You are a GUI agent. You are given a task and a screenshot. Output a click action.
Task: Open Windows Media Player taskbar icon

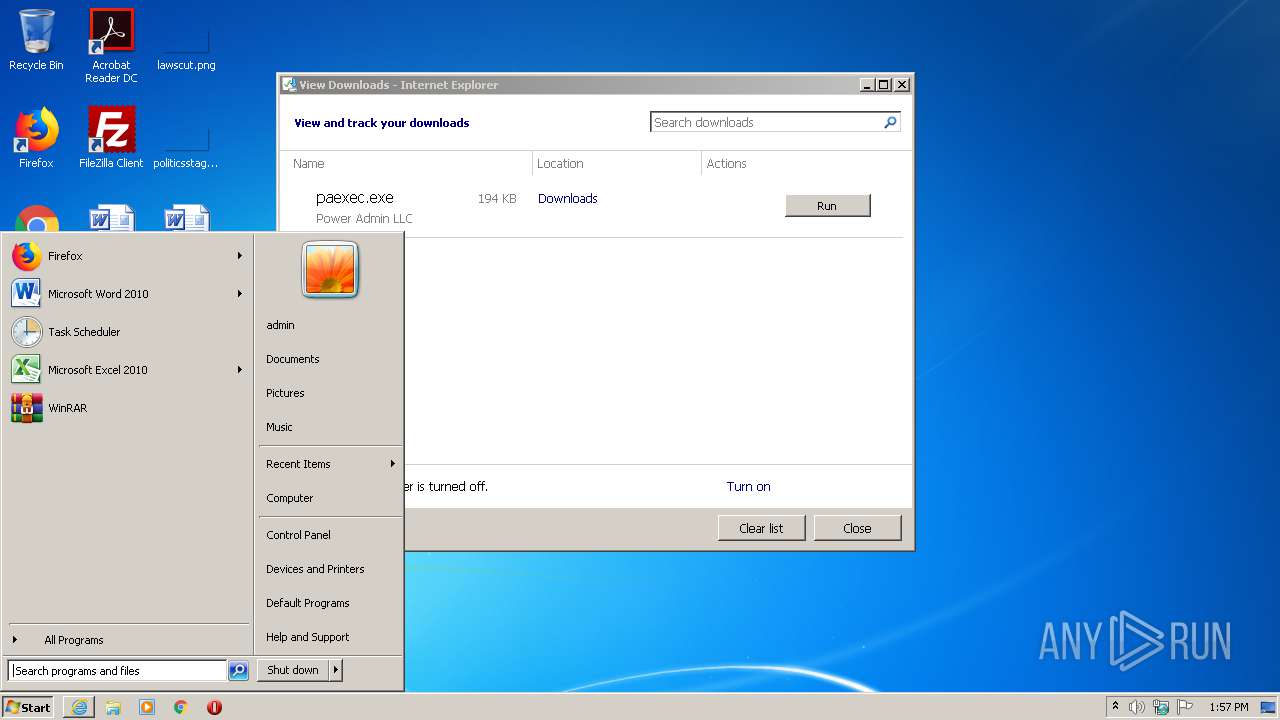tap(147, 707)
